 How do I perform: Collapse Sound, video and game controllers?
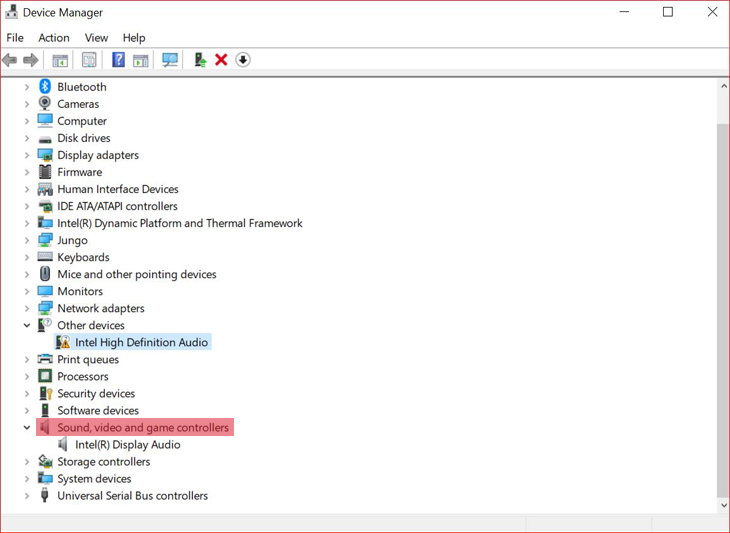(27, 428)
